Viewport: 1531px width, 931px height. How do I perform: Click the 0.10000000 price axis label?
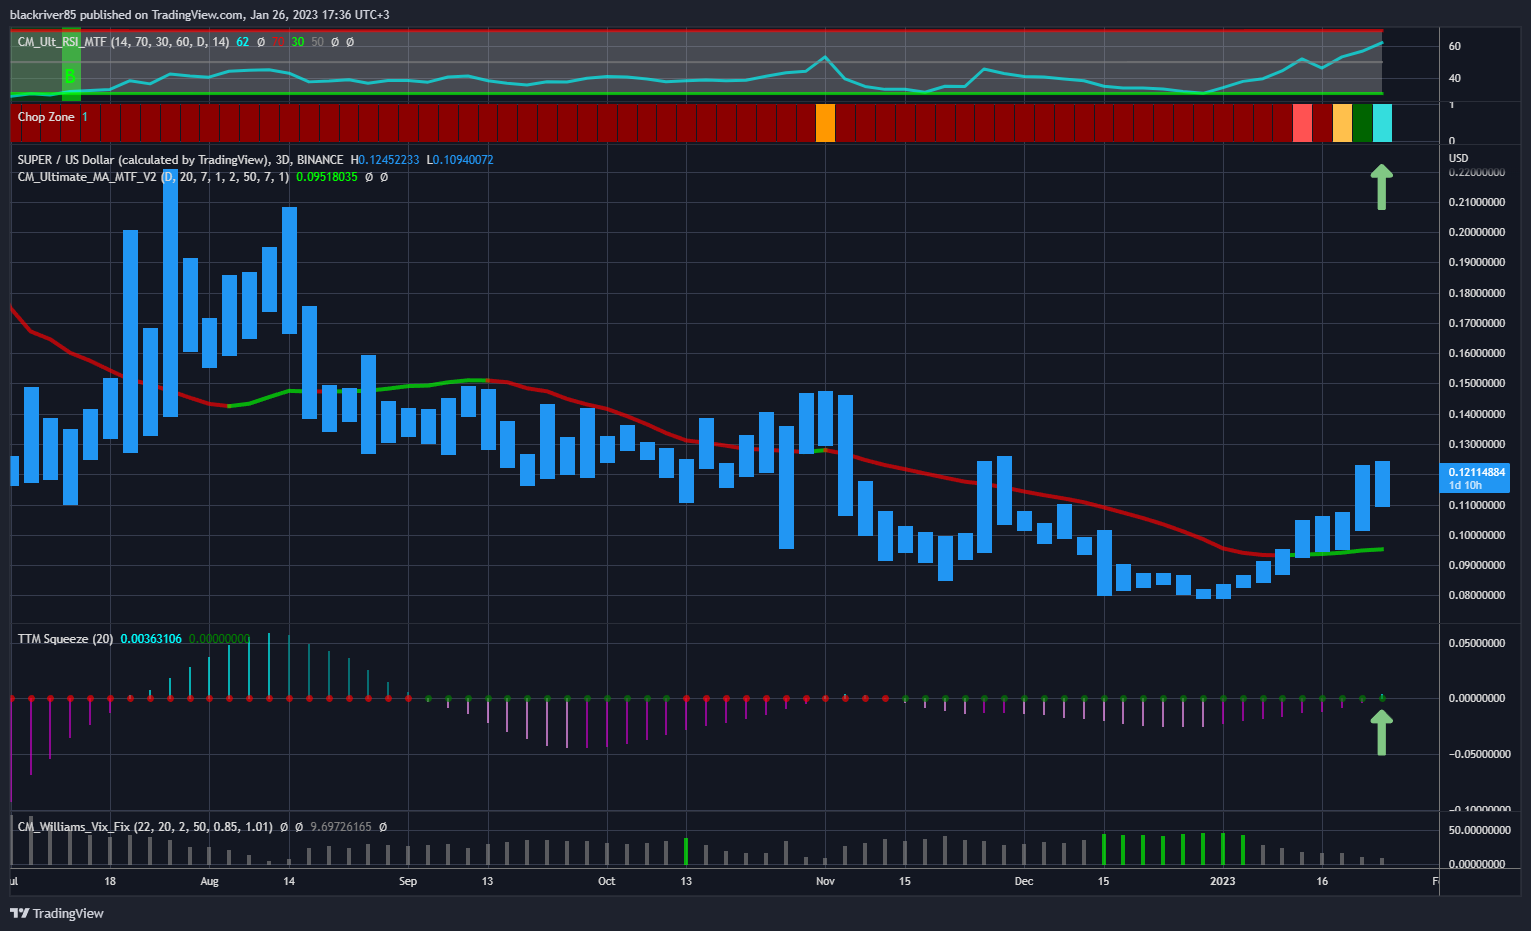coord(1477,536)
